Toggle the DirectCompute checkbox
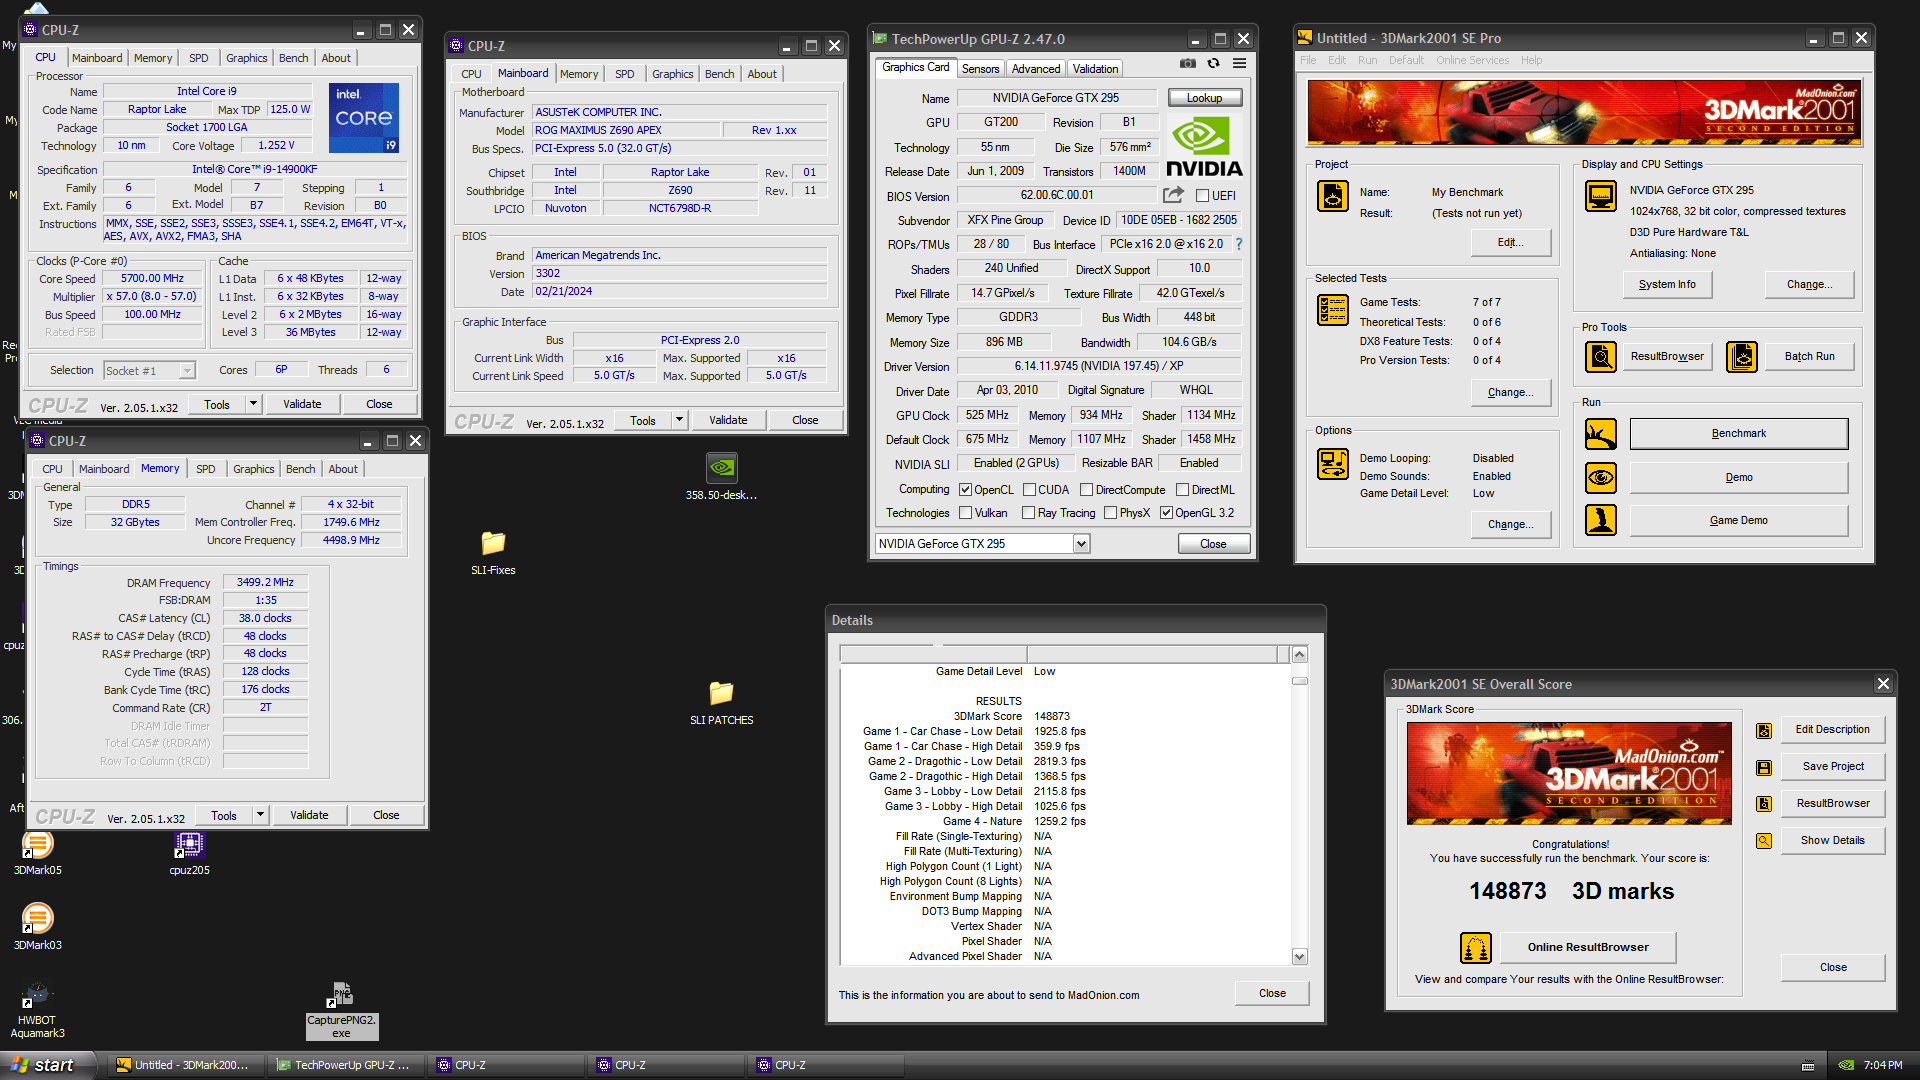Image resolution: width=1920 pixels, height=1080 pixels. 1086,490
